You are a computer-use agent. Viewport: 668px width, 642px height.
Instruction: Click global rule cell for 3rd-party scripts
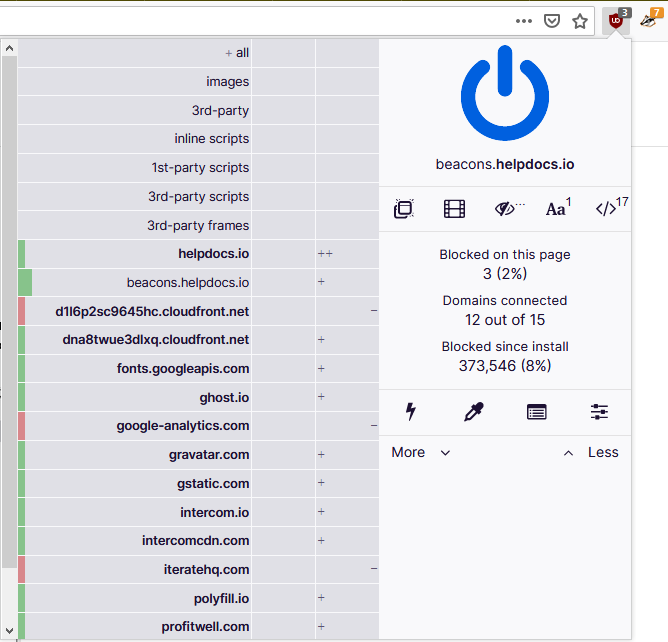[283, 196]
